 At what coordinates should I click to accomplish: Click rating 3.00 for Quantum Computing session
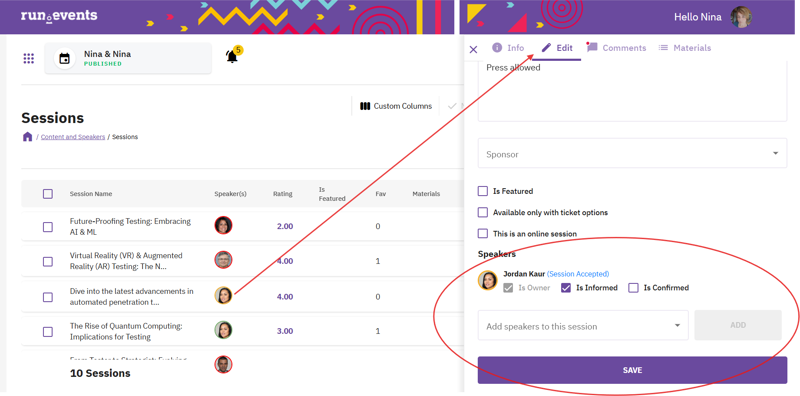(285, 331)
